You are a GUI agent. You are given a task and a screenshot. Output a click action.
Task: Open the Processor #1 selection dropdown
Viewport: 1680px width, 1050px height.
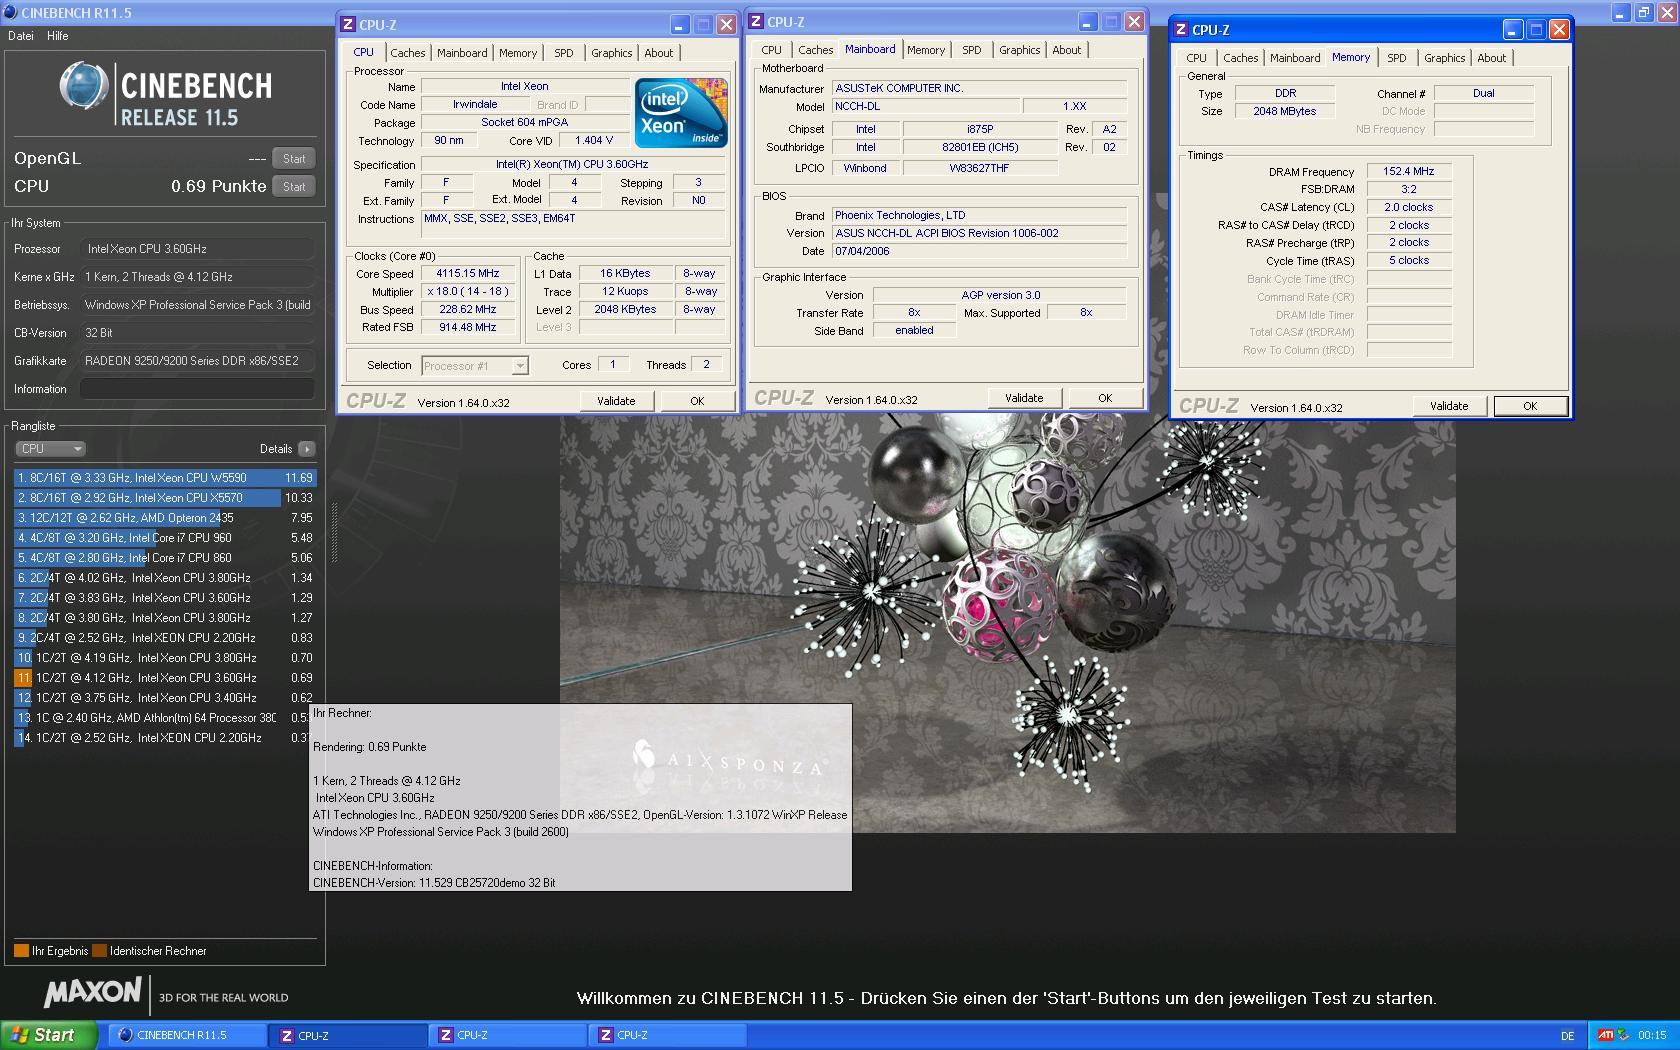click(x=475, y=366)
